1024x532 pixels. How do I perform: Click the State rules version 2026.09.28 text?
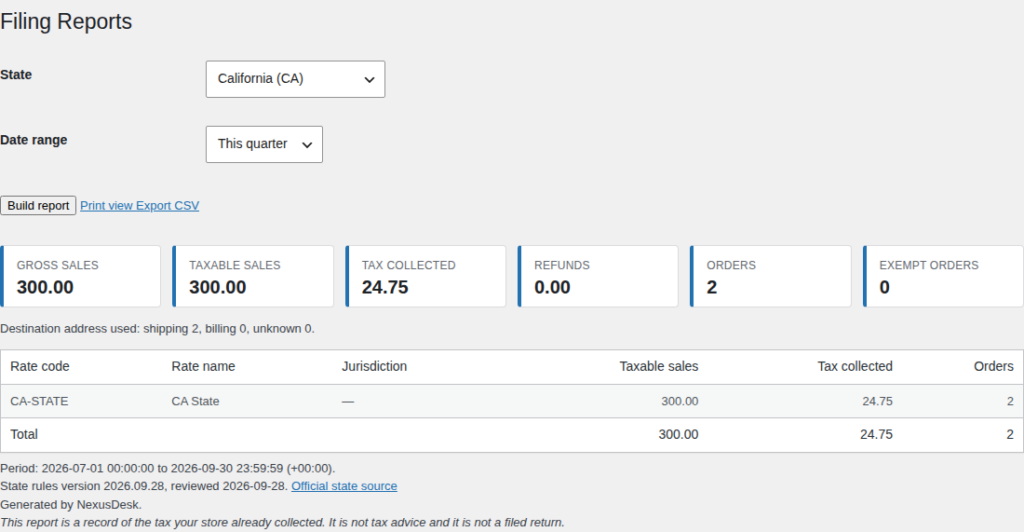tap(144, 486)
